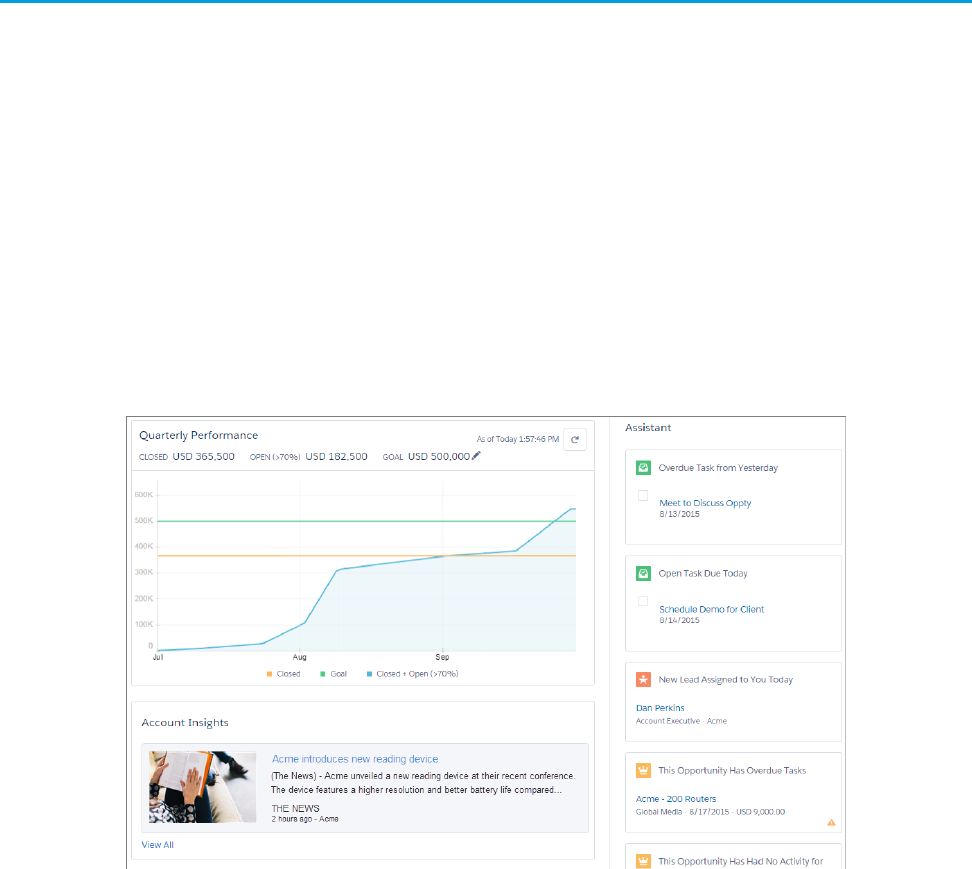The height and width of the screenshot is (869, 972).
Task: Click the Assistant panel heading
Action: point(648,428)
